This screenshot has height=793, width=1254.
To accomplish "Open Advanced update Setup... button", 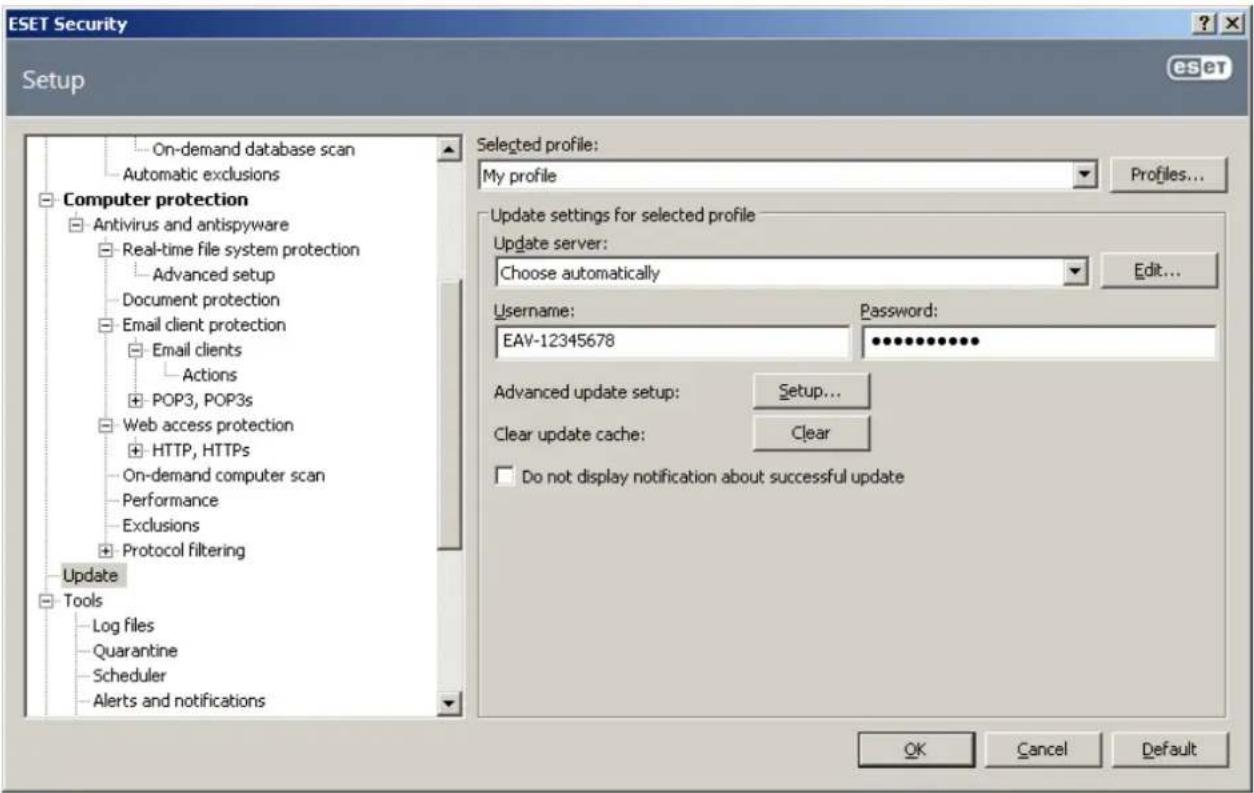I will pyautogui.click(x=810, y=392).
